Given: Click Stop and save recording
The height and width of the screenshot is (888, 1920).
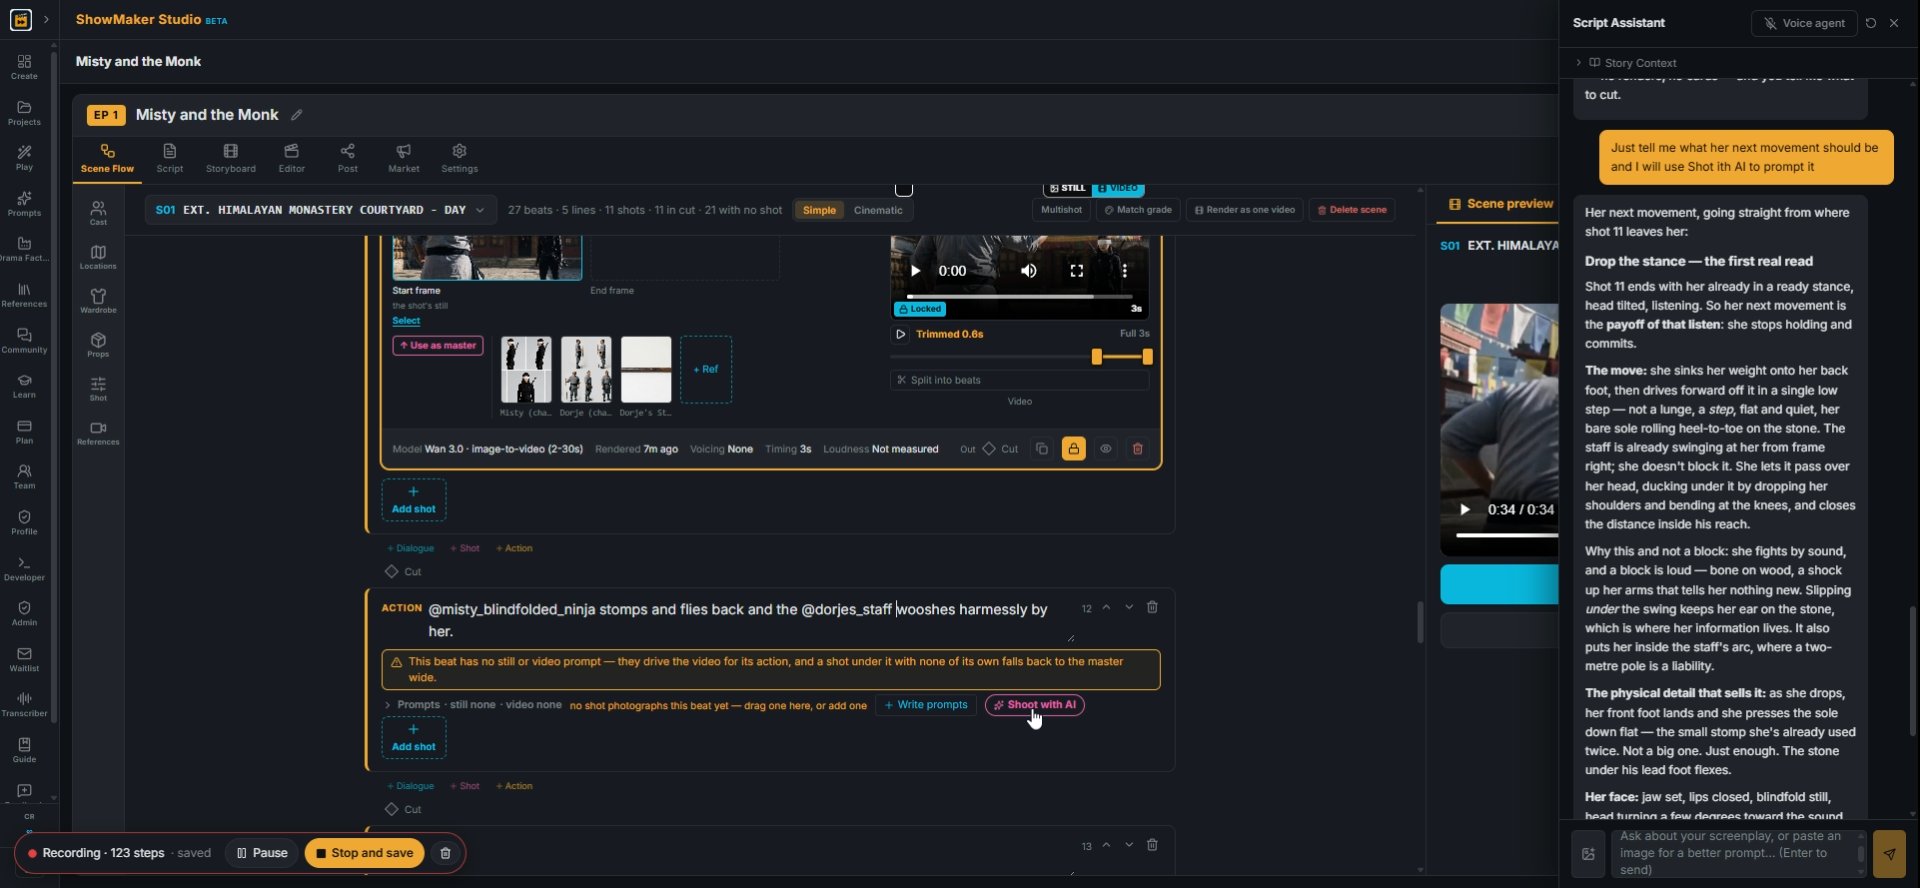Looking at the screenshot, I should pos(365,853).
